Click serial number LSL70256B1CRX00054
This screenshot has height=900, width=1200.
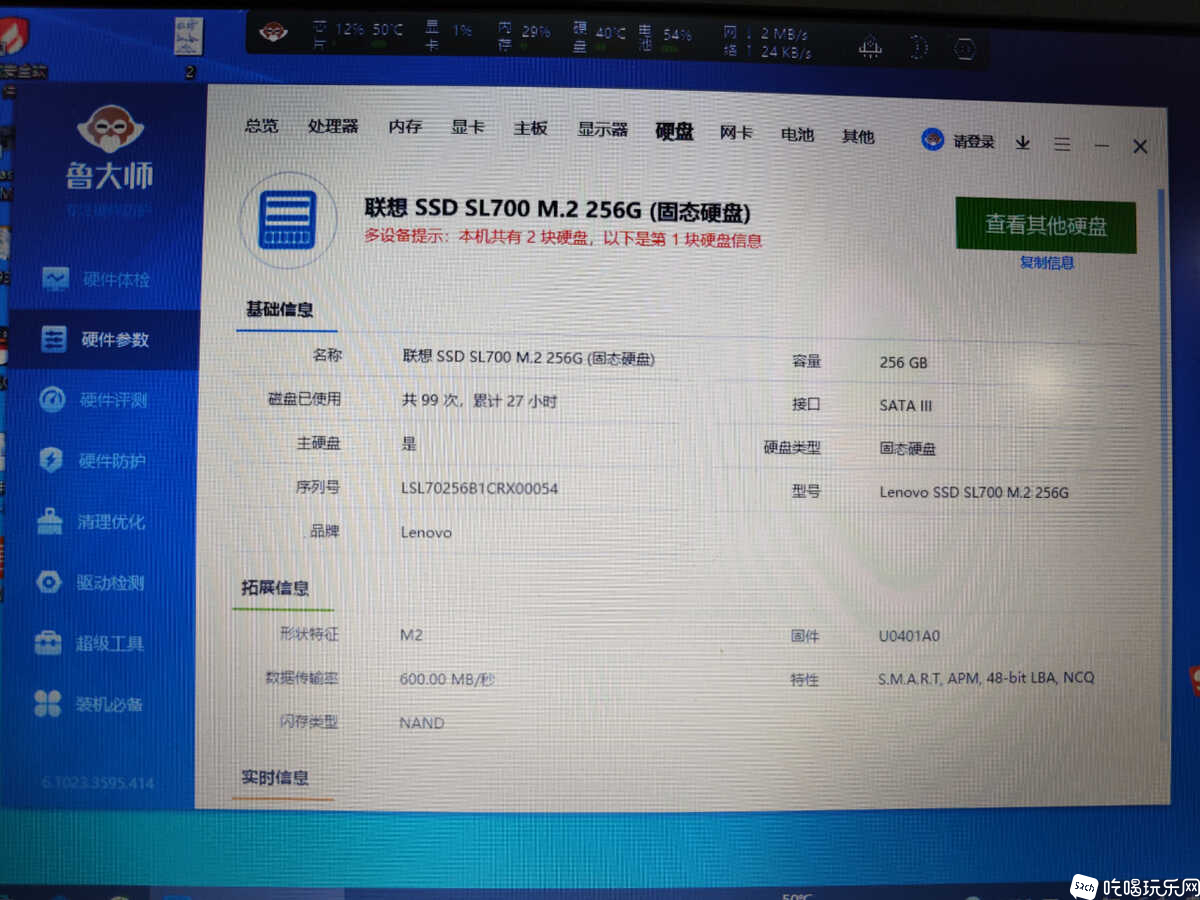[x=479, y=489]
